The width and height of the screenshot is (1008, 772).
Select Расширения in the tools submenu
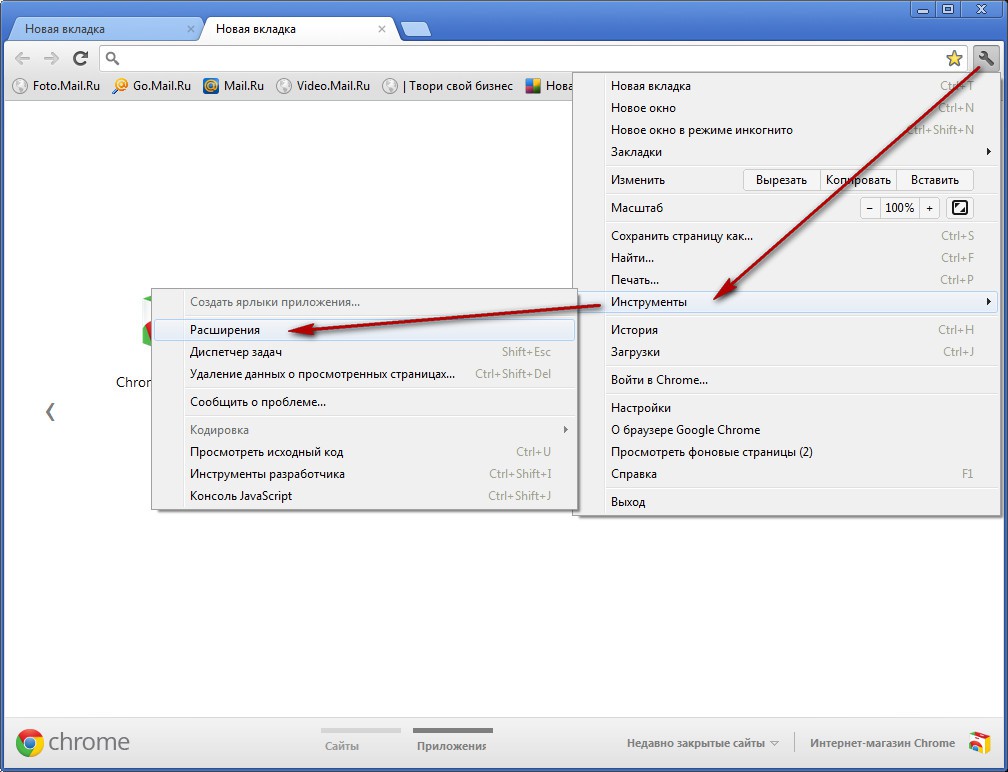[225, 330]
